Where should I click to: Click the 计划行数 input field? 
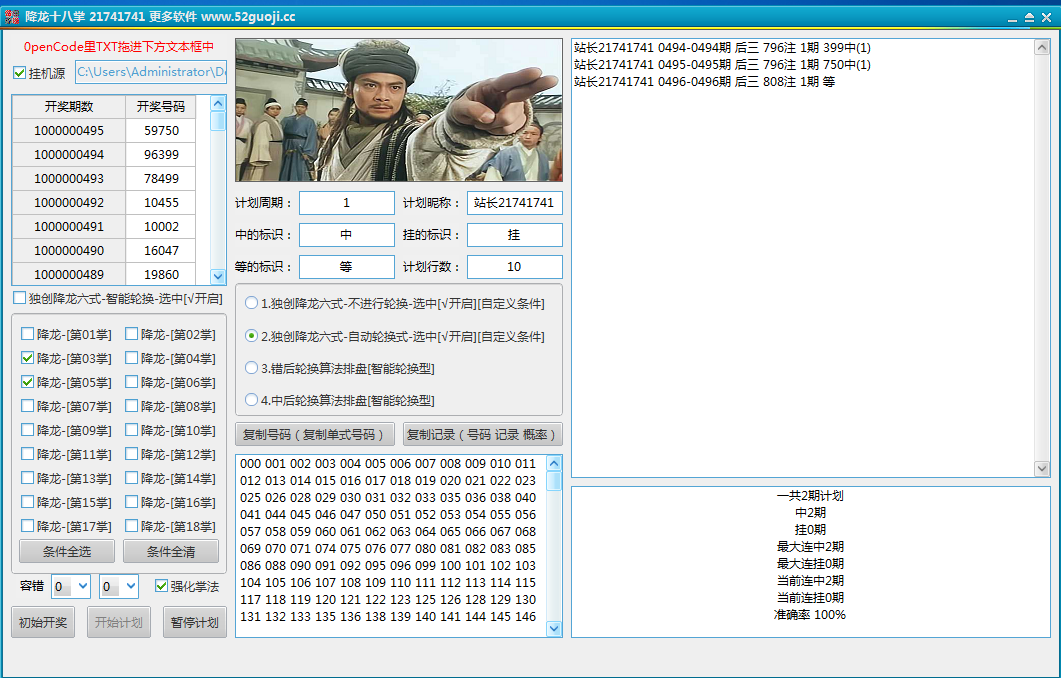click(x=514, y=267)
